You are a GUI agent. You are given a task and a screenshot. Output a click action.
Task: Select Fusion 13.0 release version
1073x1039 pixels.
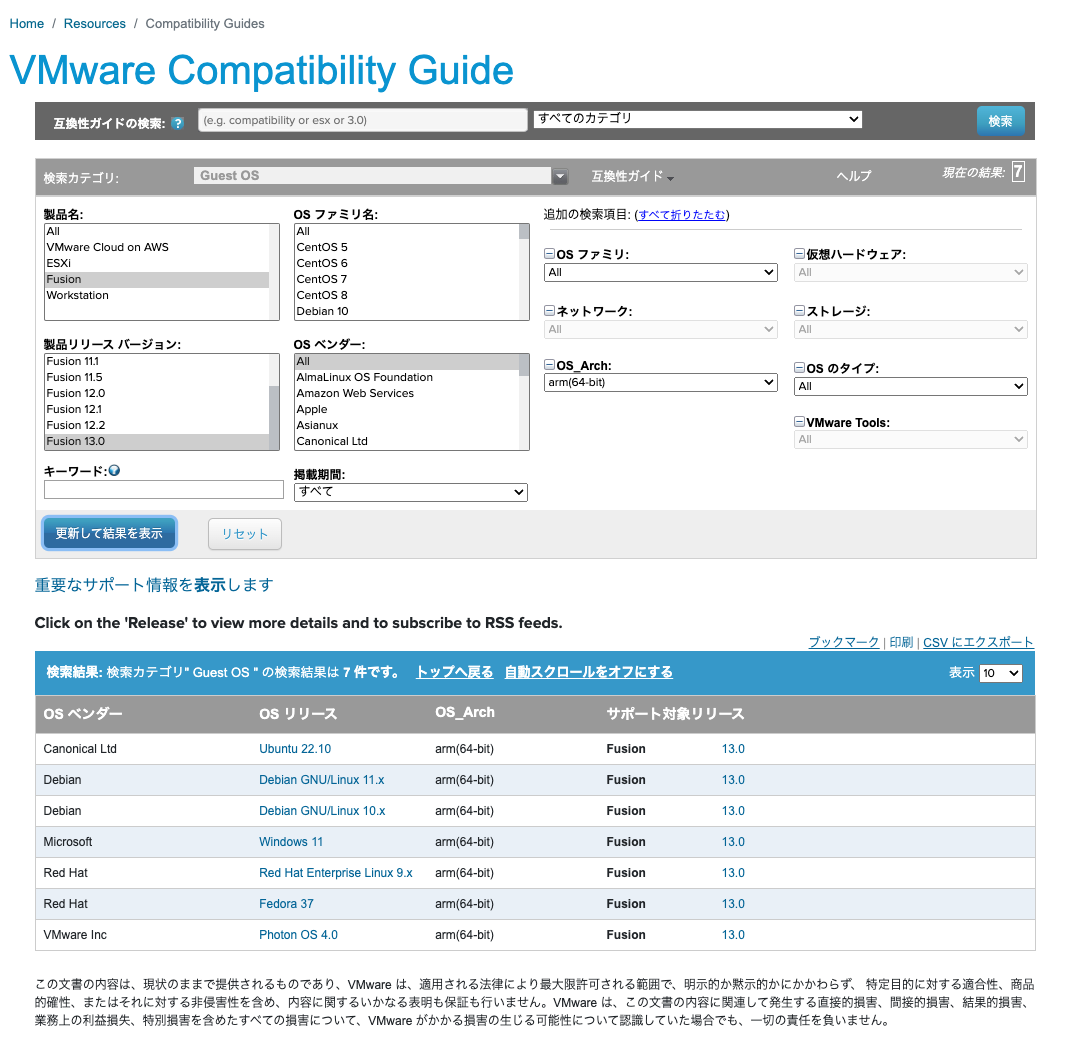pyautogui.click(x=157, y=441)
